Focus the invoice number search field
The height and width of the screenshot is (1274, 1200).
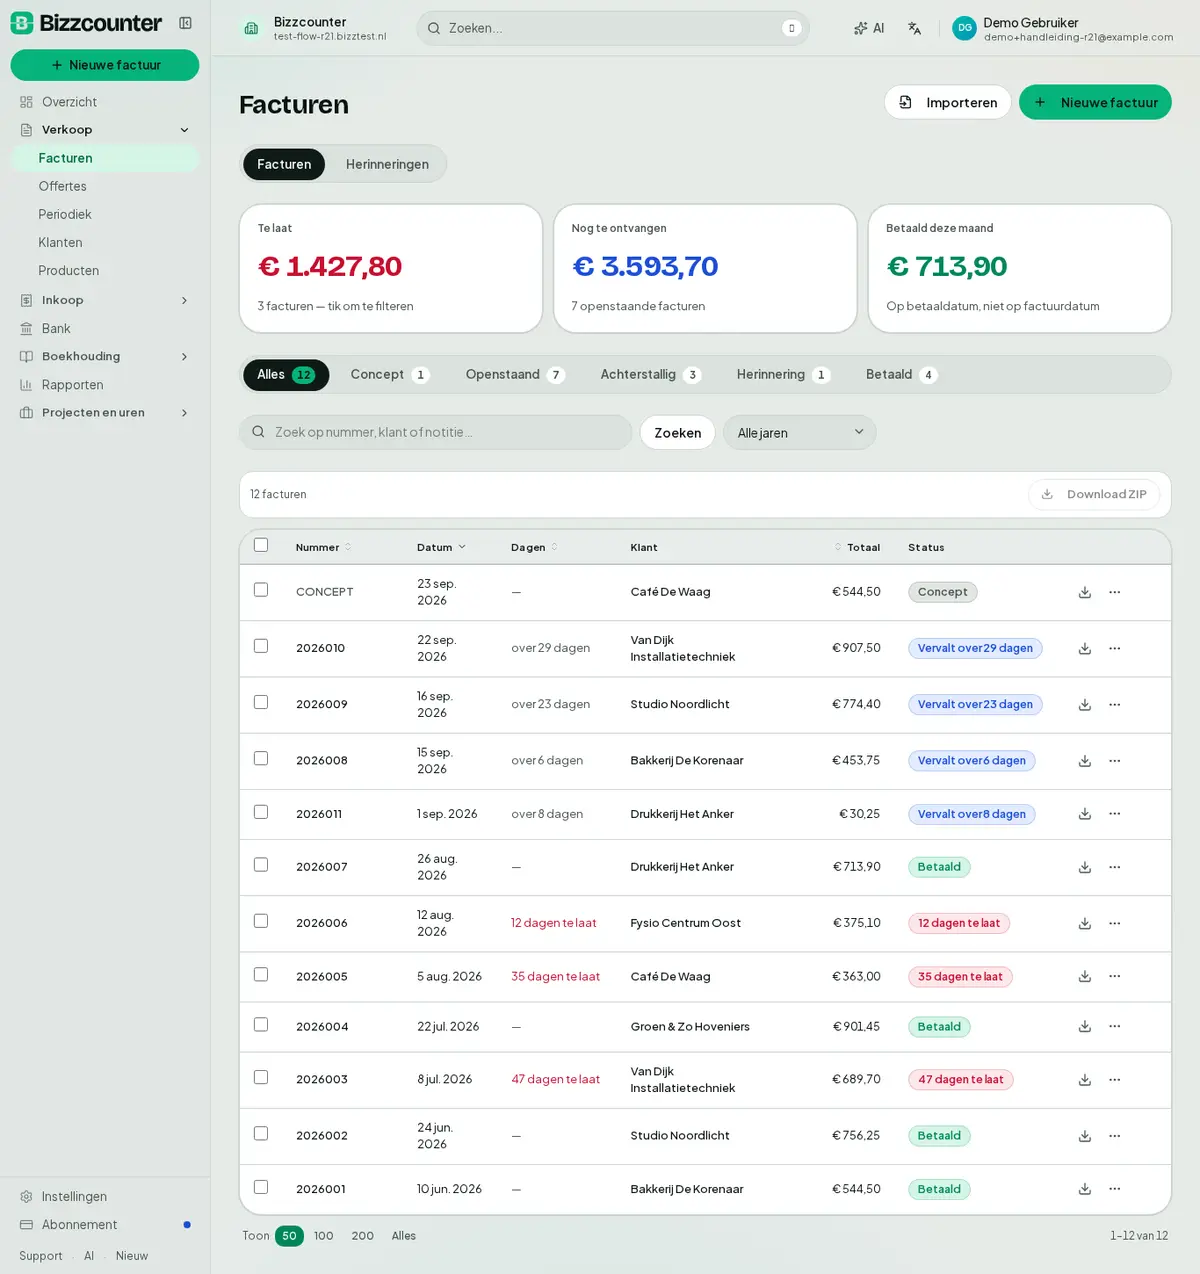point(436,432)
